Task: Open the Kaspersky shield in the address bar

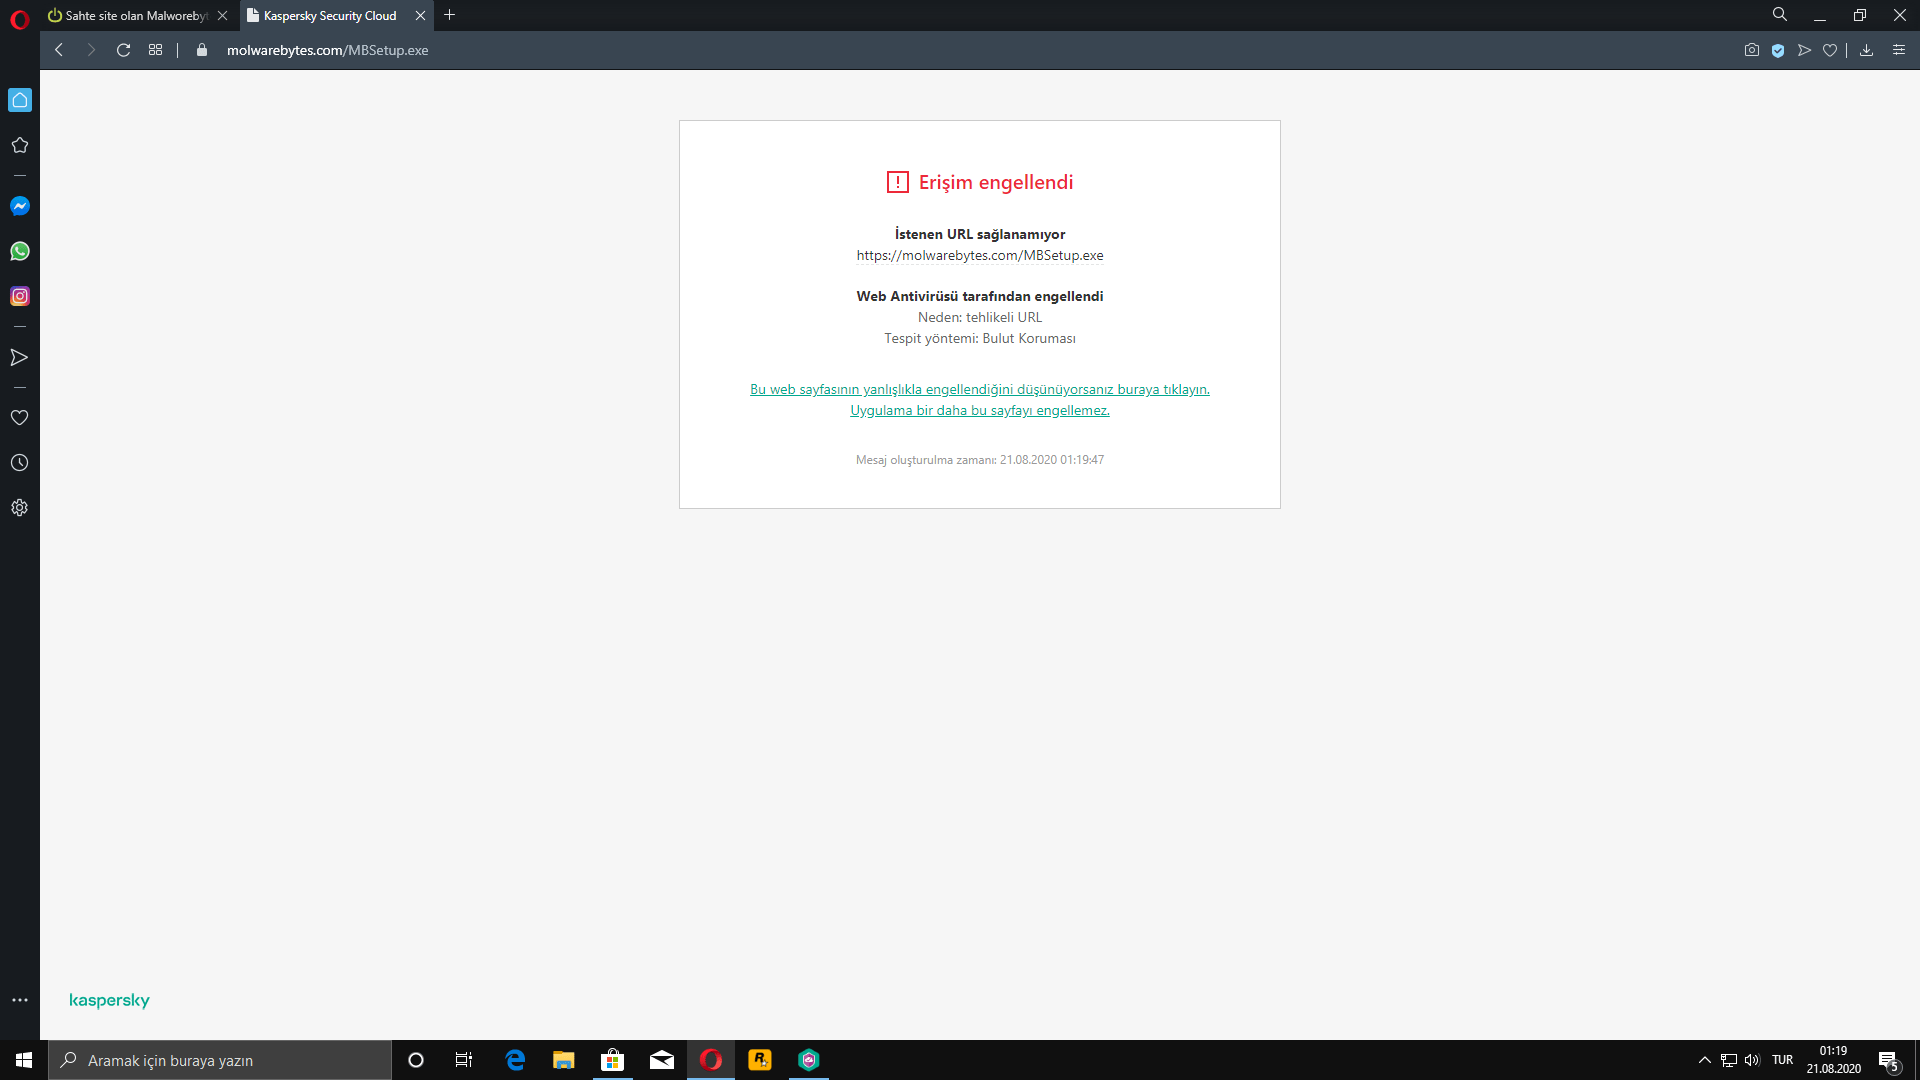Action: point(1778,50)
